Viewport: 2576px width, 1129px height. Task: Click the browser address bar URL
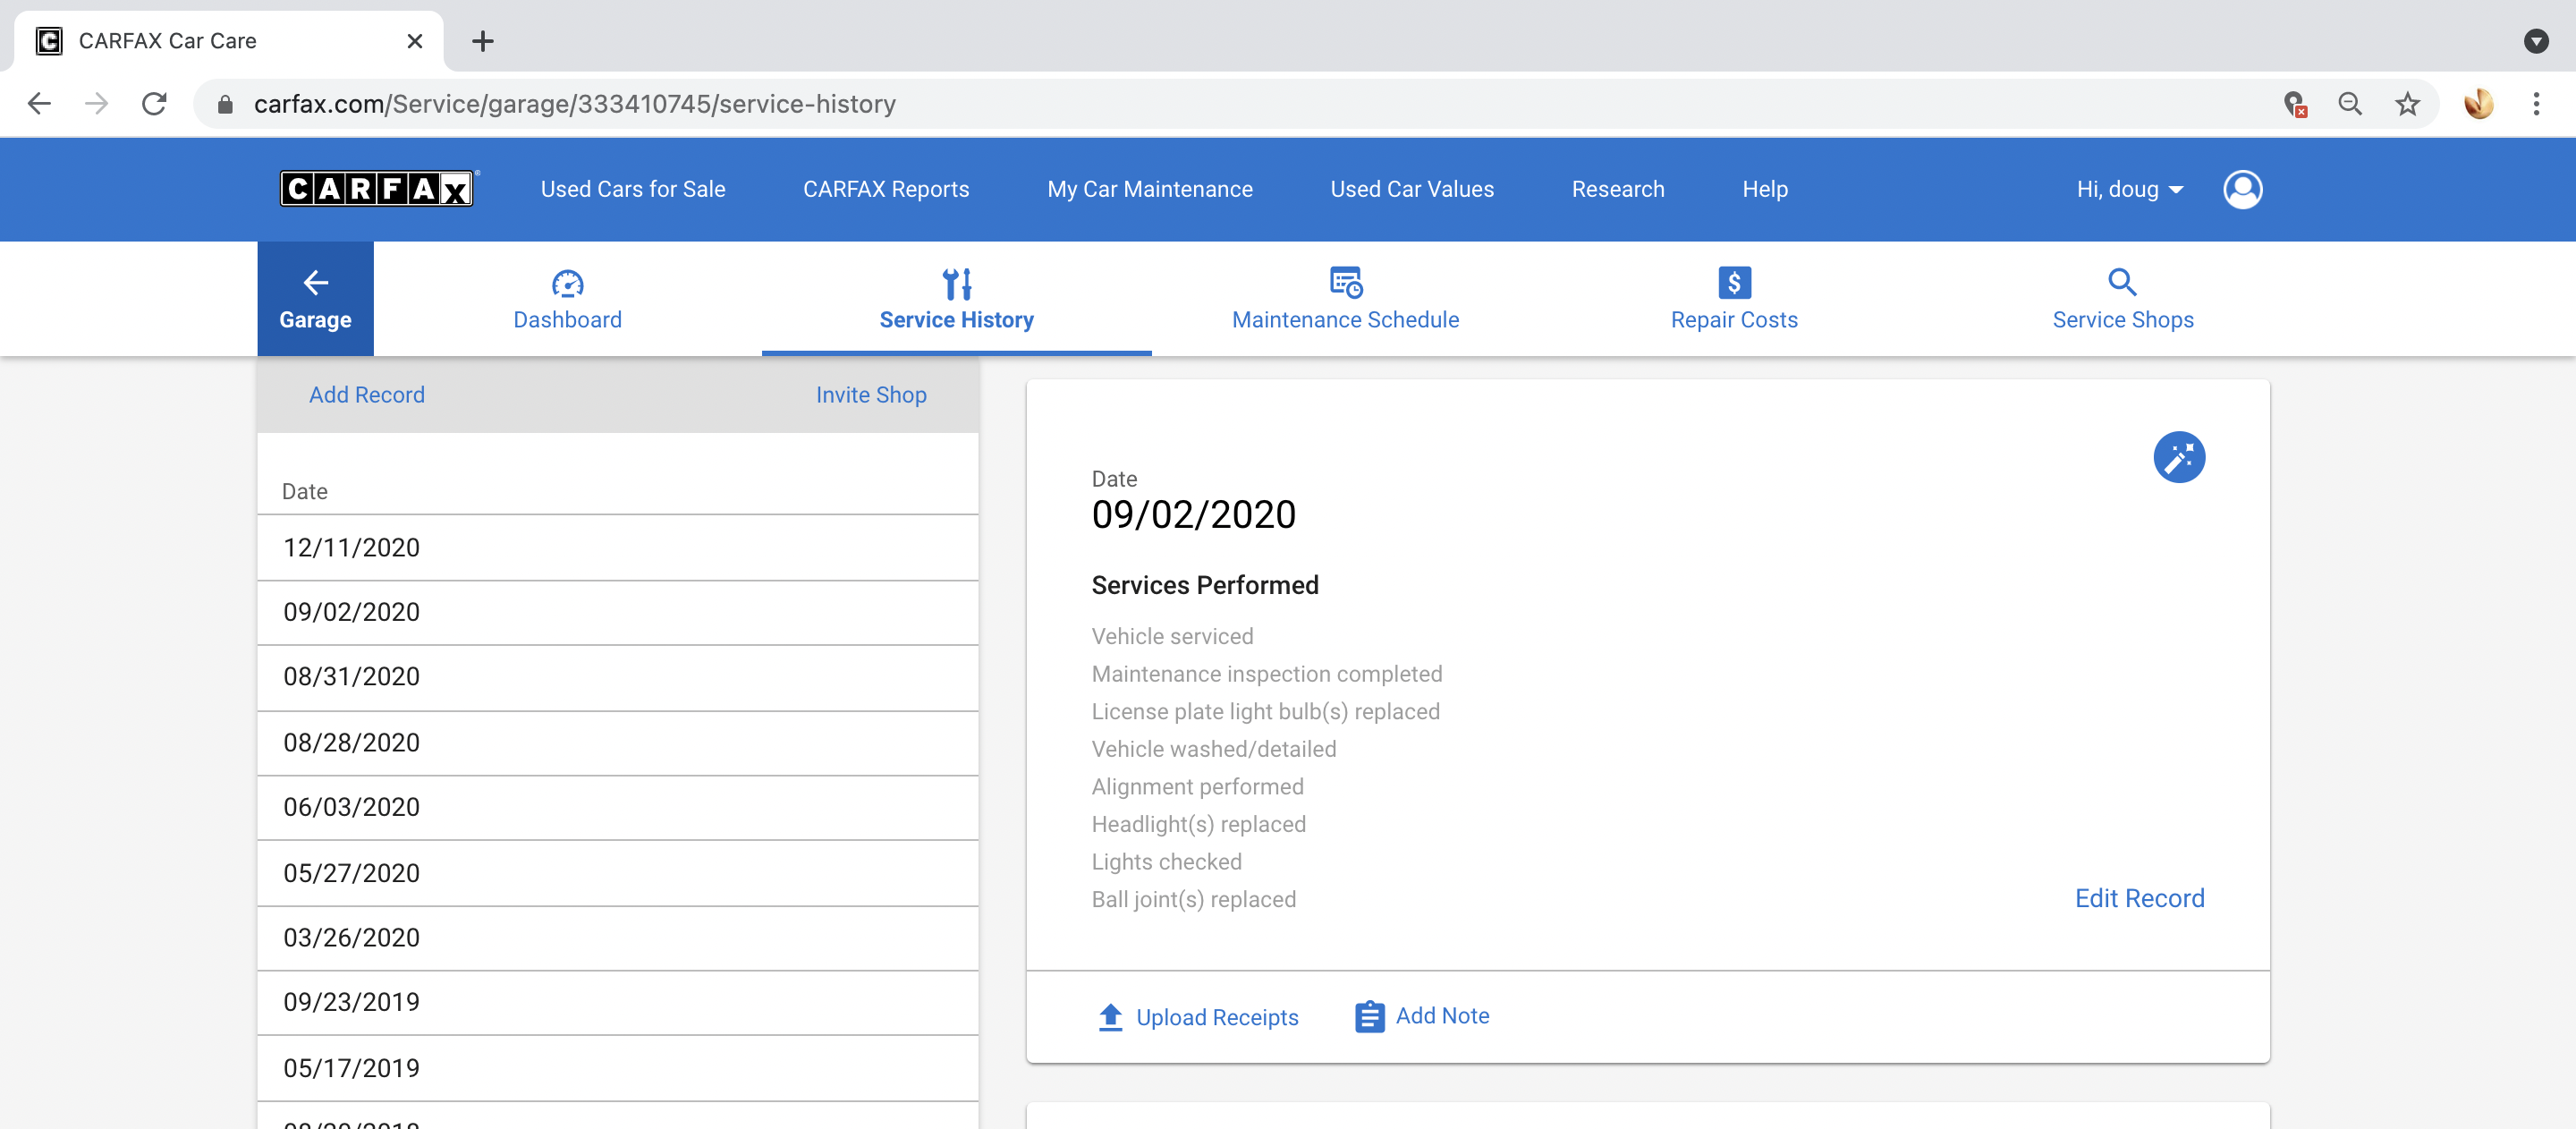click(x=574, y=104)
